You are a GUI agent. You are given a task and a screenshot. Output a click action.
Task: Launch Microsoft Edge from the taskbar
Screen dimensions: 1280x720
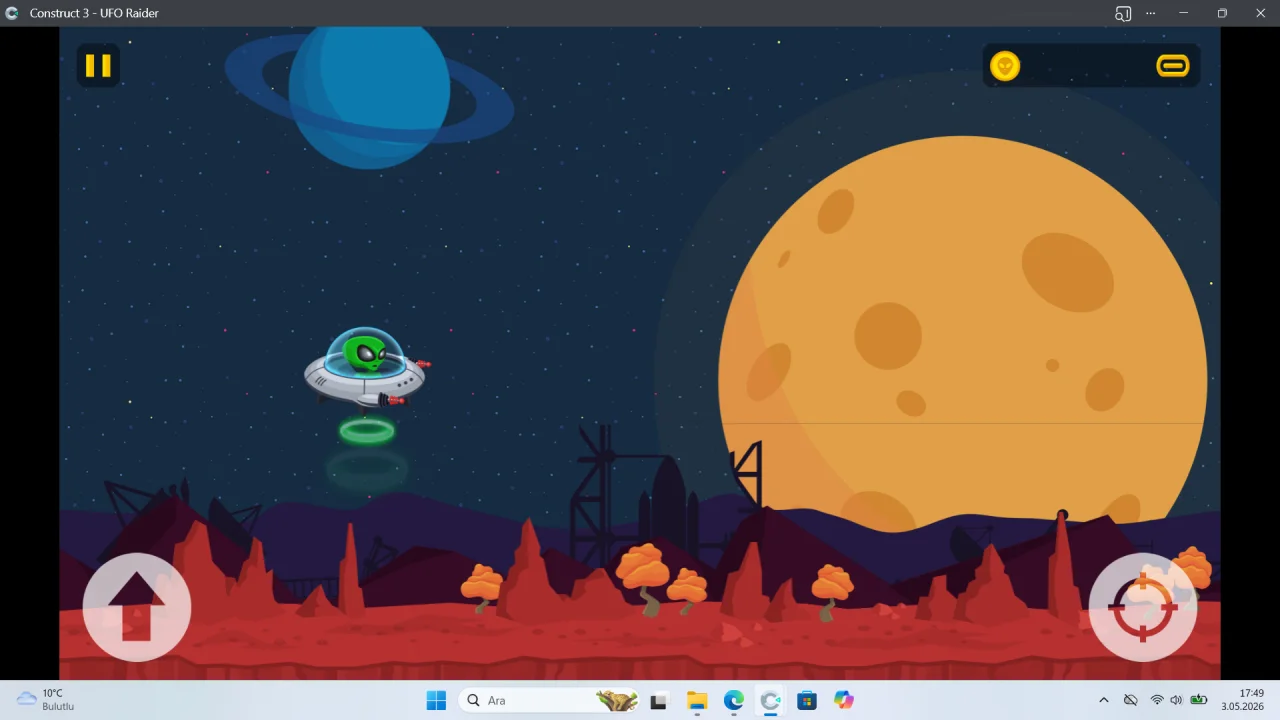tap(734, 700)
